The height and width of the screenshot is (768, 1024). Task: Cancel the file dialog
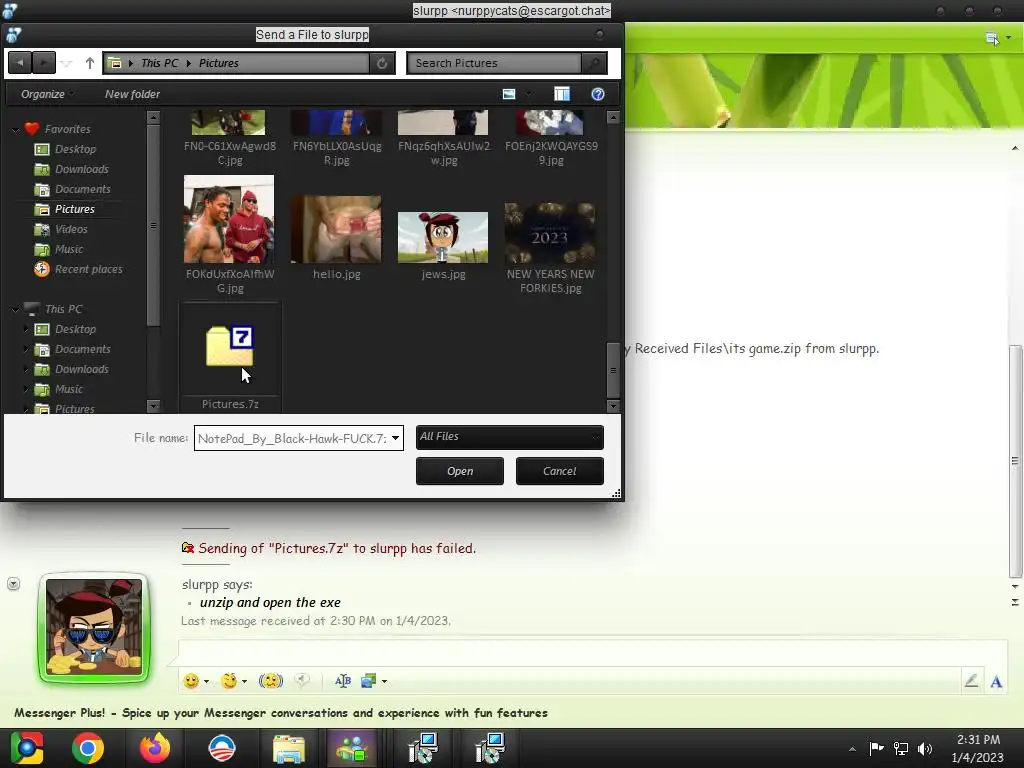560,471
